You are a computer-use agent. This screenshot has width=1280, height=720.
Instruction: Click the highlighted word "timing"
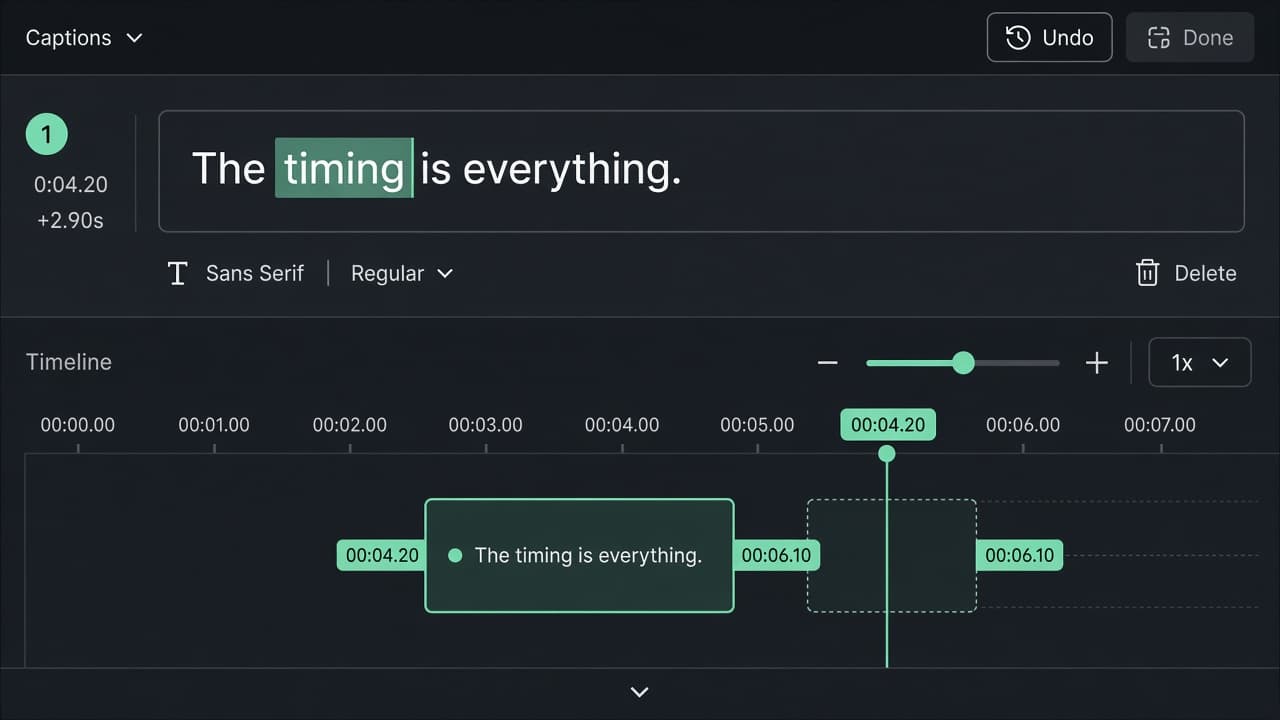(x=344, y=168)
